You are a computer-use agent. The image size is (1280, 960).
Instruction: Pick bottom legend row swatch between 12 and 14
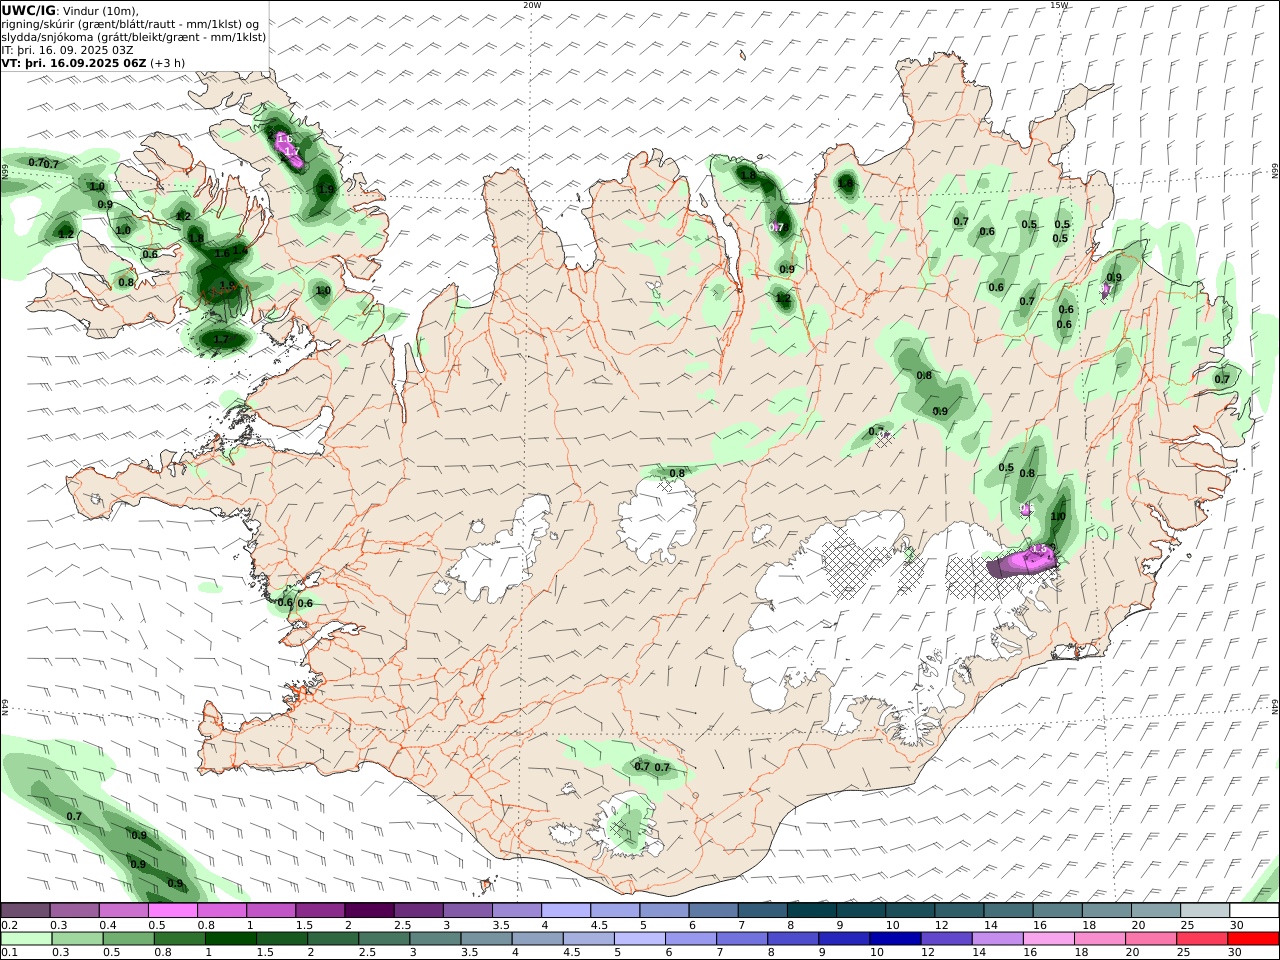click(x=945, y=939)
